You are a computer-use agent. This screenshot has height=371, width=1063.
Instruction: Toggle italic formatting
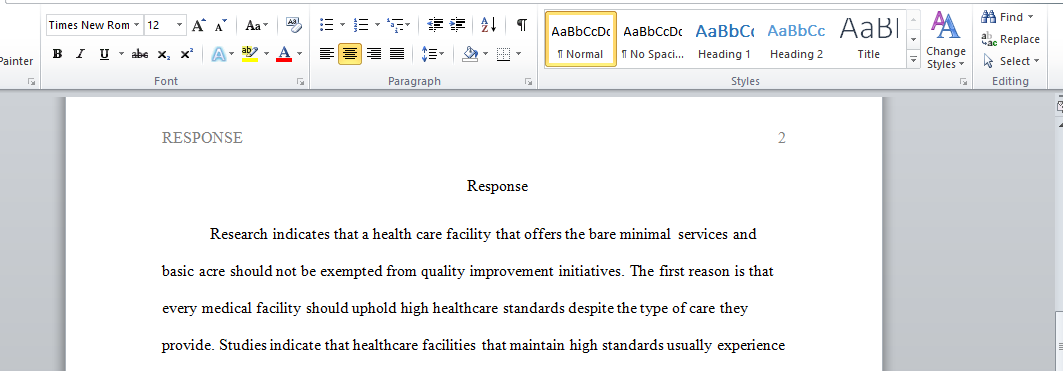pos(80,54)
